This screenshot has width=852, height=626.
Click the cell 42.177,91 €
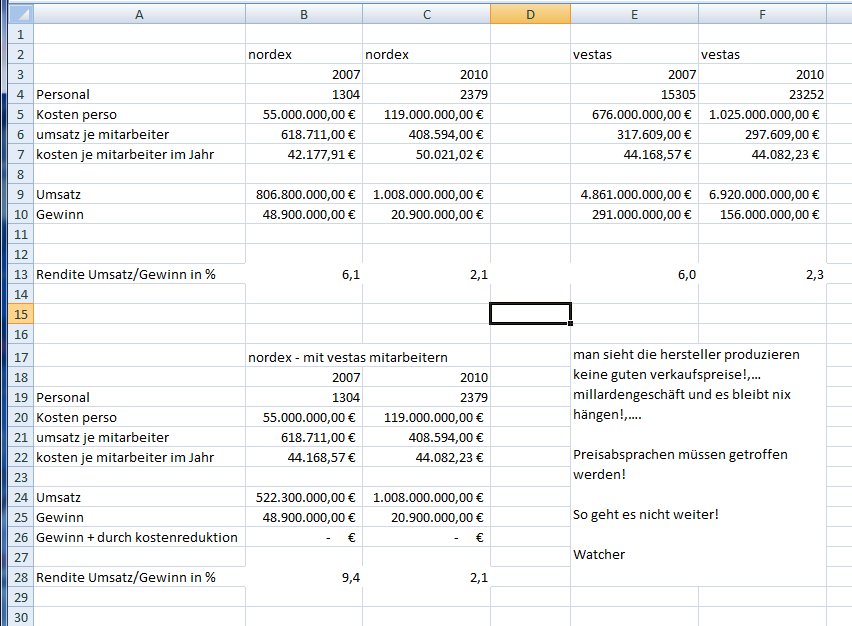[x=304, y=154]
